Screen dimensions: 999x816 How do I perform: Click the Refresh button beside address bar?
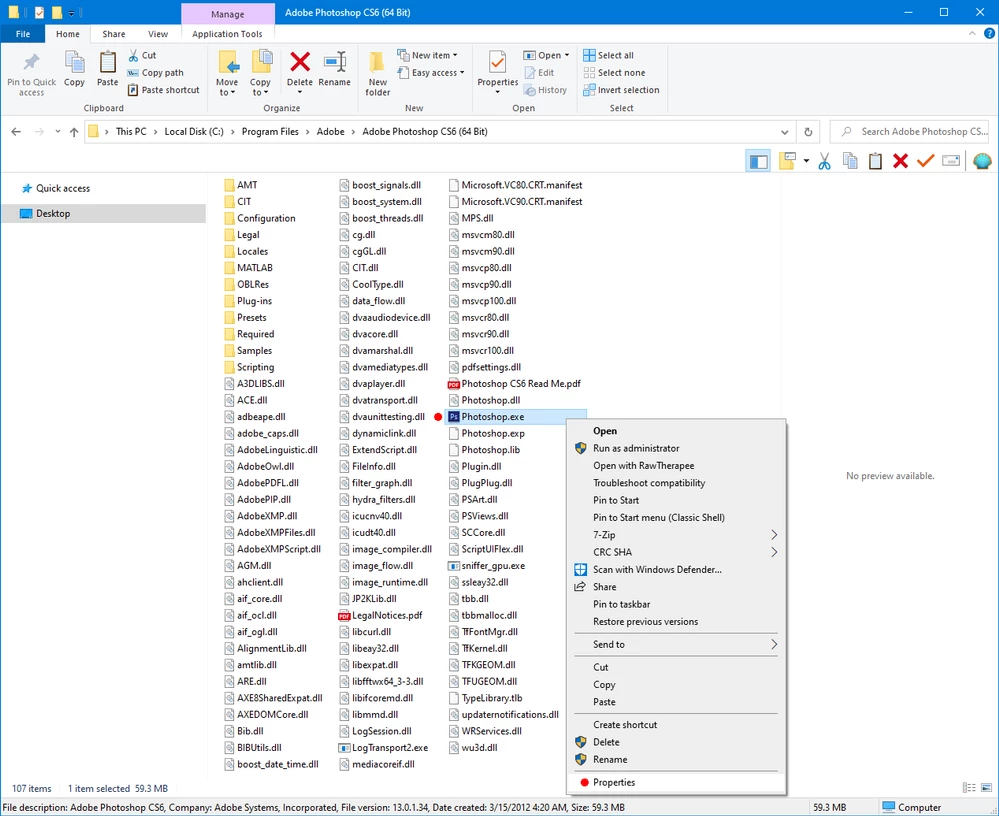(x=808, y=132)
